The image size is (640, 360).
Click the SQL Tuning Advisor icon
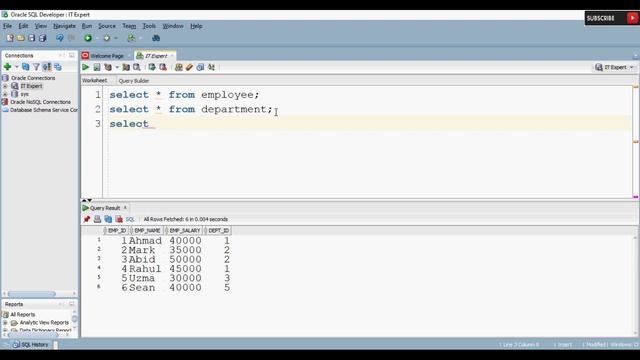point(137,67)
